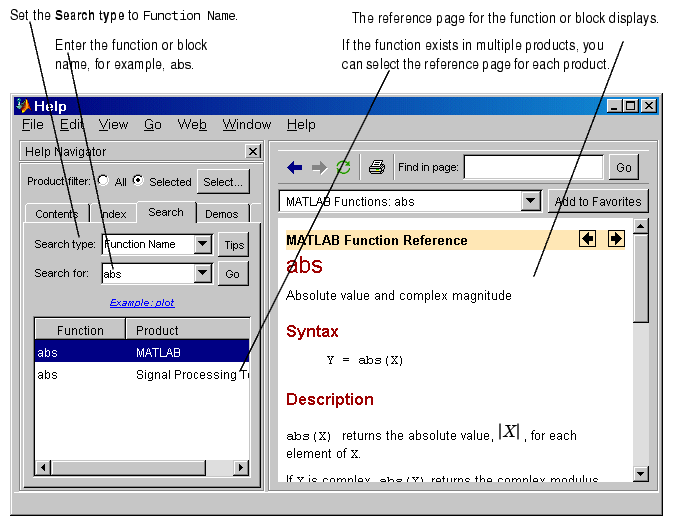Go back with the blue arrow
The height and width of the screenshot is (527, 674).
(x=295, y=167)
